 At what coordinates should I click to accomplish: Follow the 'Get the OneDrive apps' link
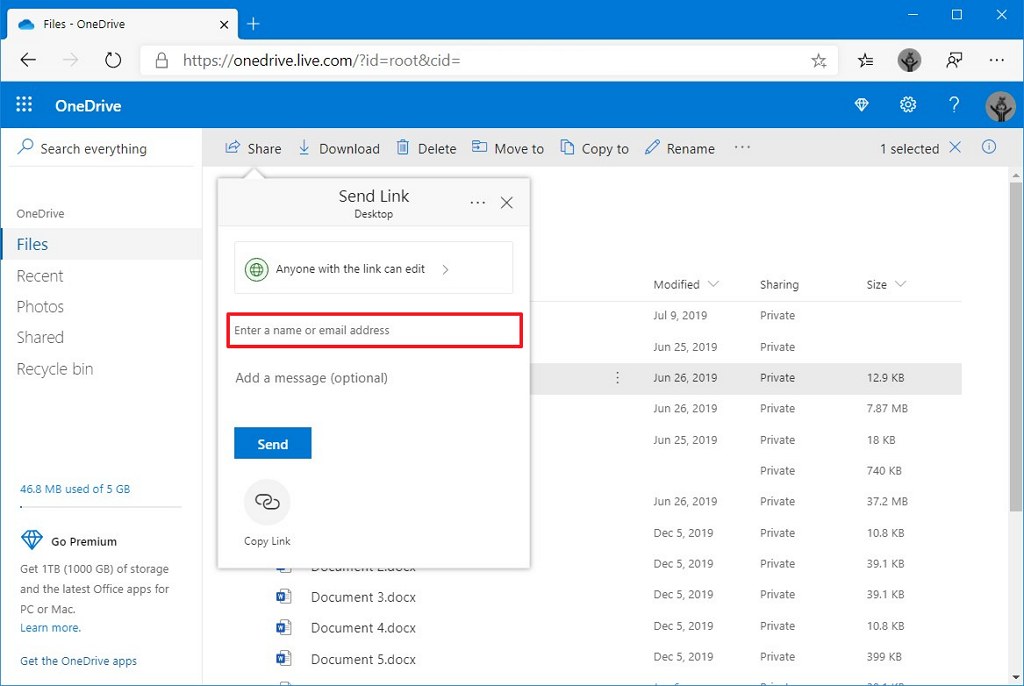(x=78, y=661)
